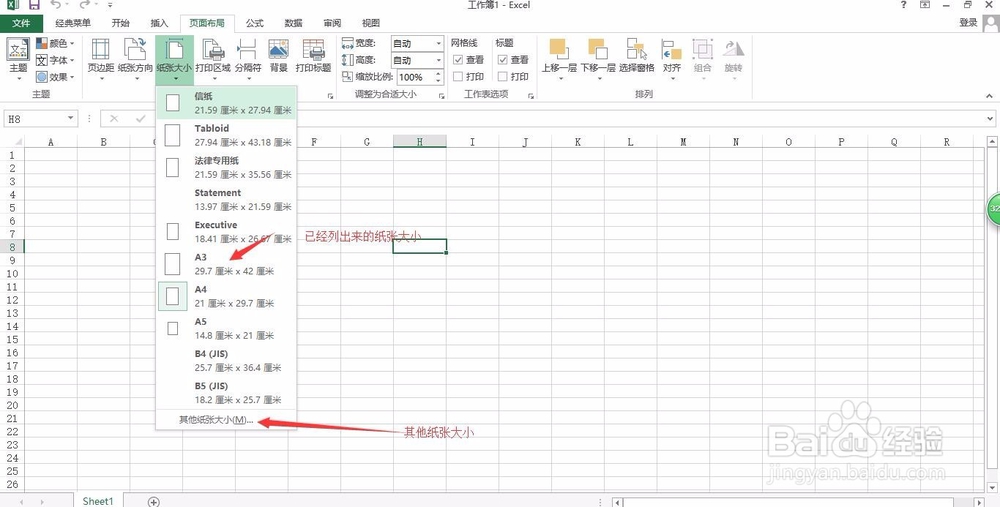Click the Redo arrow
This screenshot has width=1000, height=507.
pyautogui.click(x=85, y=5)
